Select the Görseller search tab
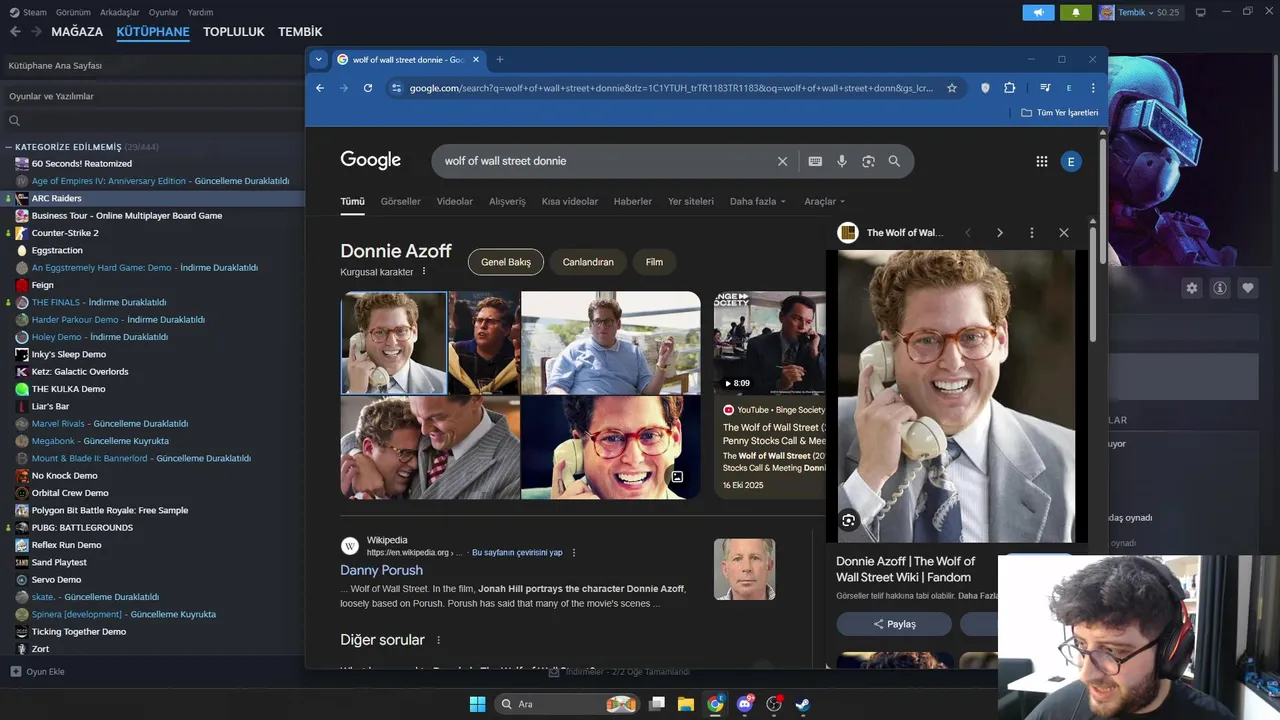This screenshot has width=1280, height=720. tap(400, 201)
